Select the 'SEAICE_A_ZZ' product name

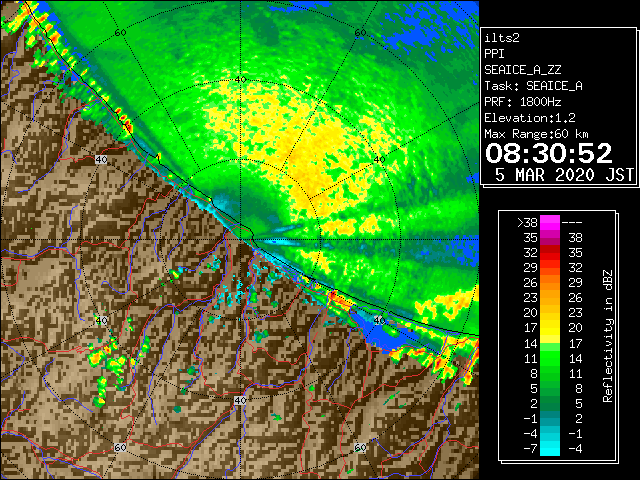point(523,70)
